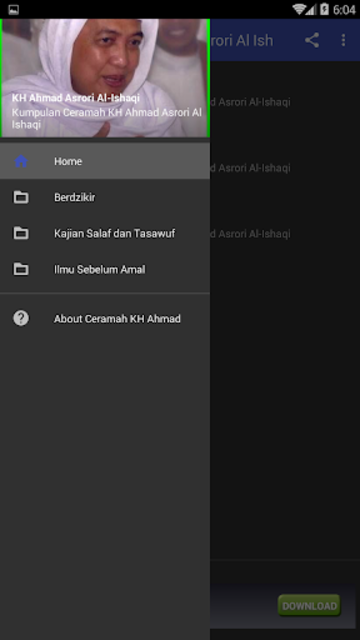Open About Ceramah KH Ahmad
The image size is (360, 640).
105,318
